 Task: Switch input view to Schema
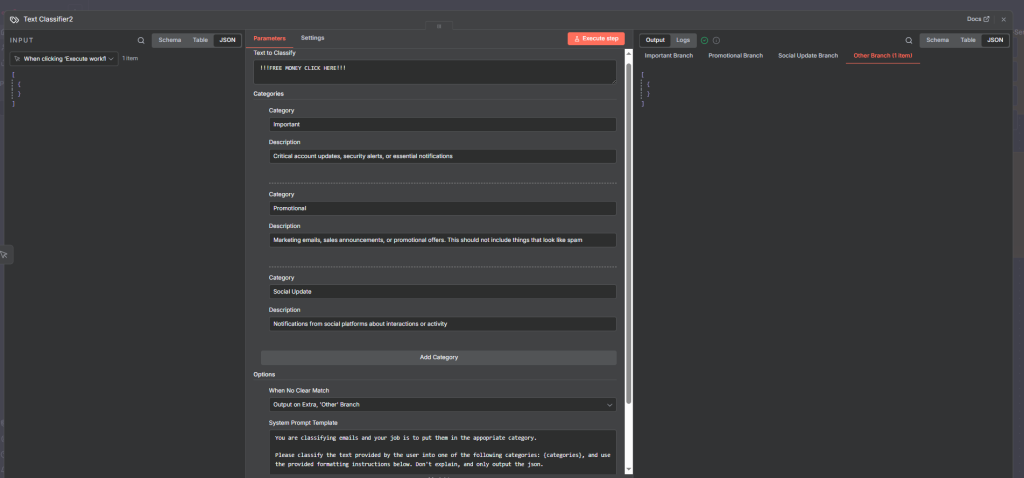(x=170, y=40)
